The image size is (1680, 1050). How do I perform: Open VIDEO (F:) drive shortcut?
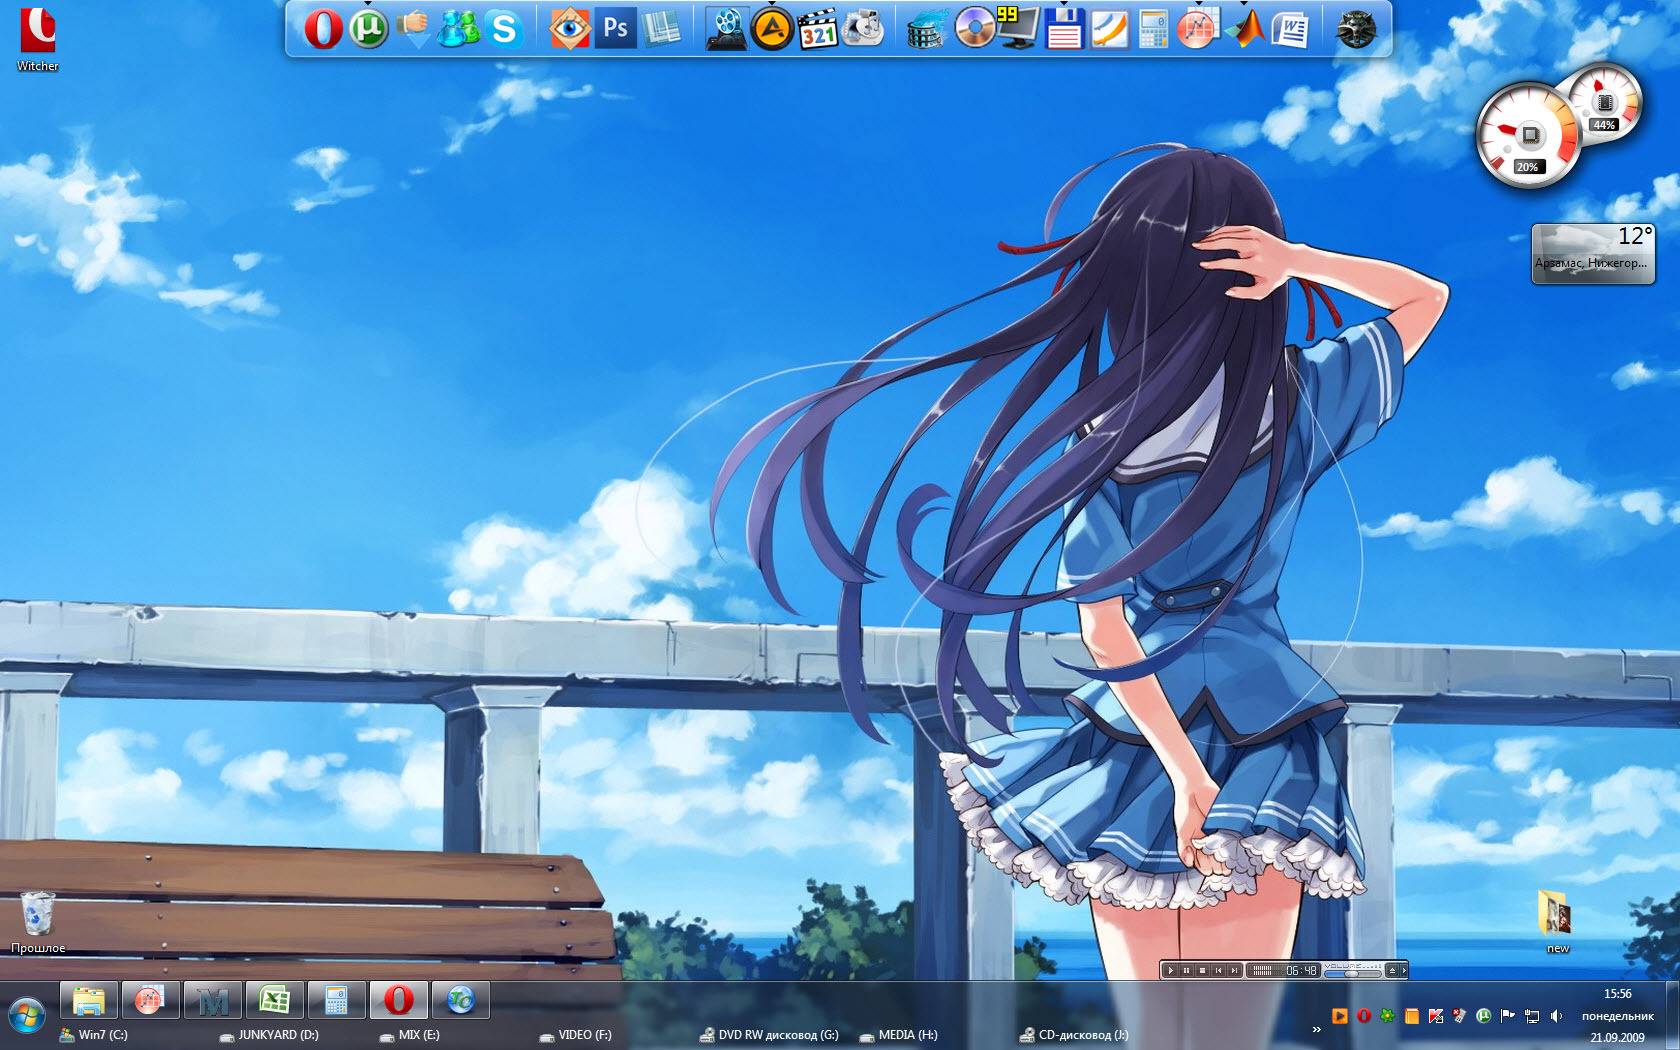tap(575, 1035)
